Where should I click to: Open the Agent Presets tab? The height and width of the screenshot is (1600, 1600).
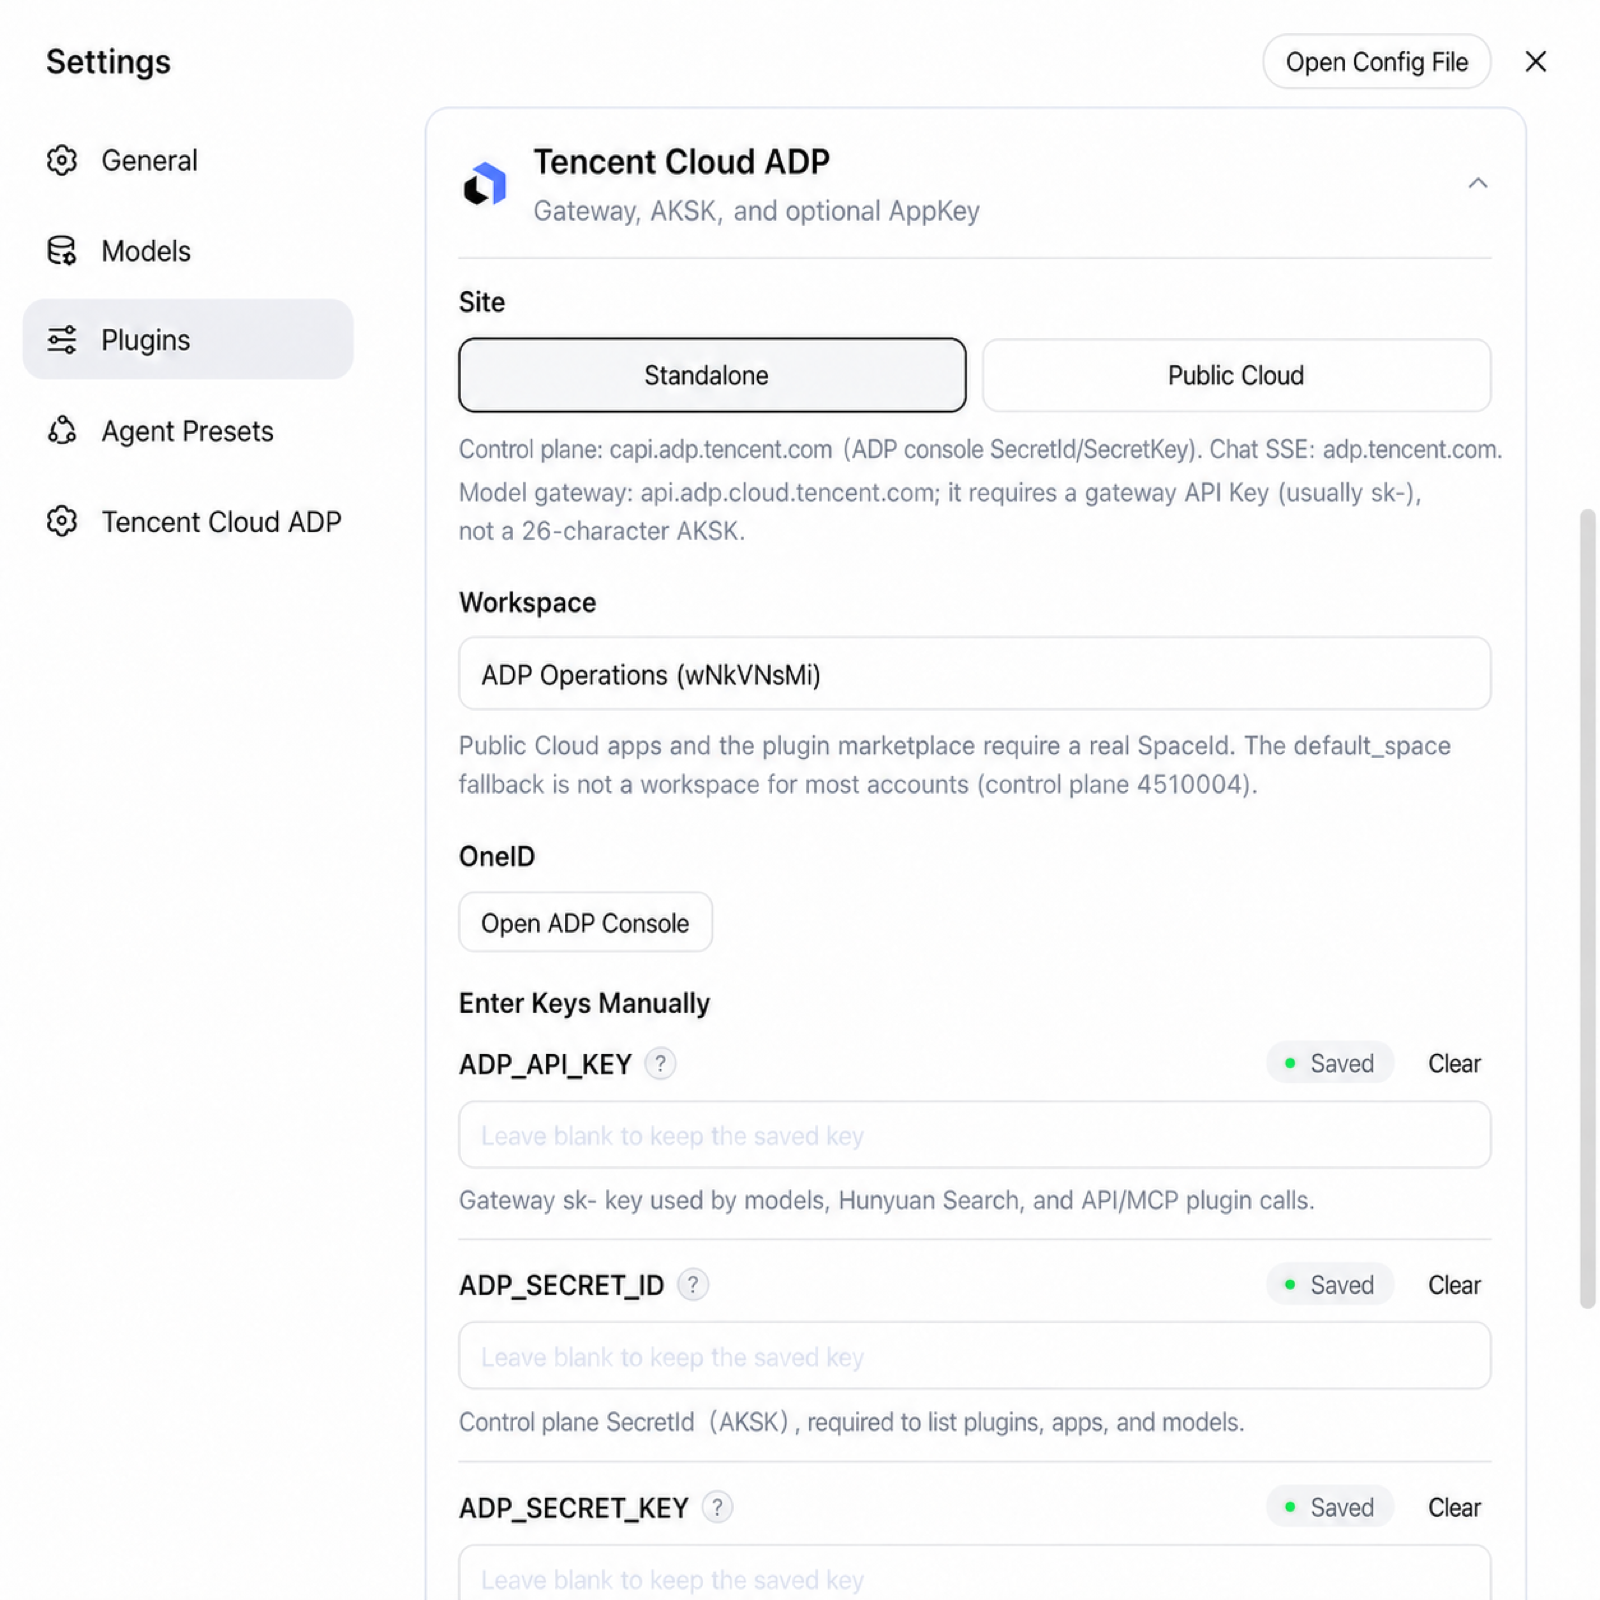point(188,431)
